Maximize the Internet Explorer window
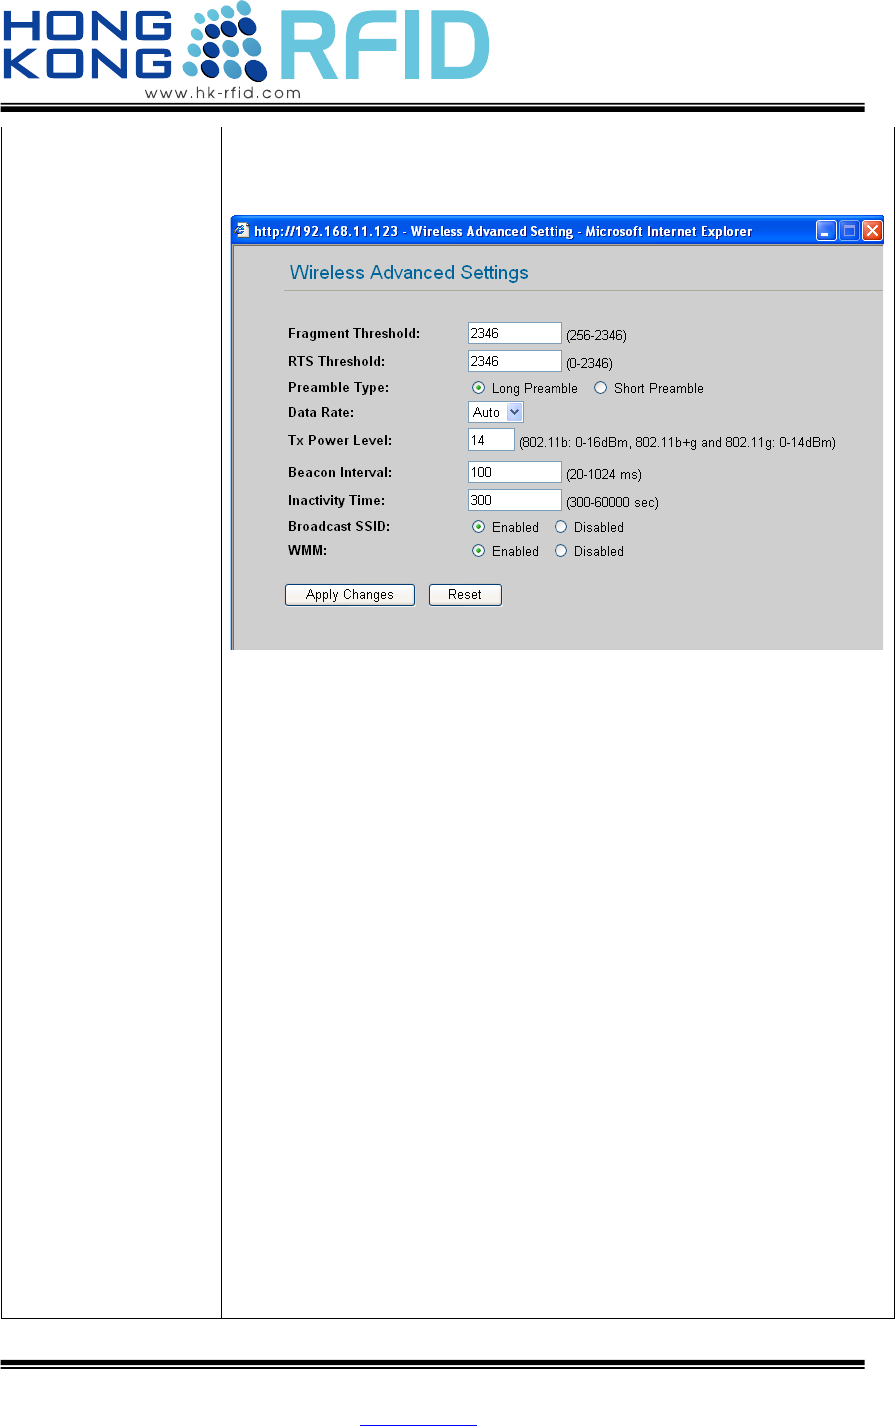This screenshot has height=1426, width=895. pyautogui.click(x=849, y=231)
